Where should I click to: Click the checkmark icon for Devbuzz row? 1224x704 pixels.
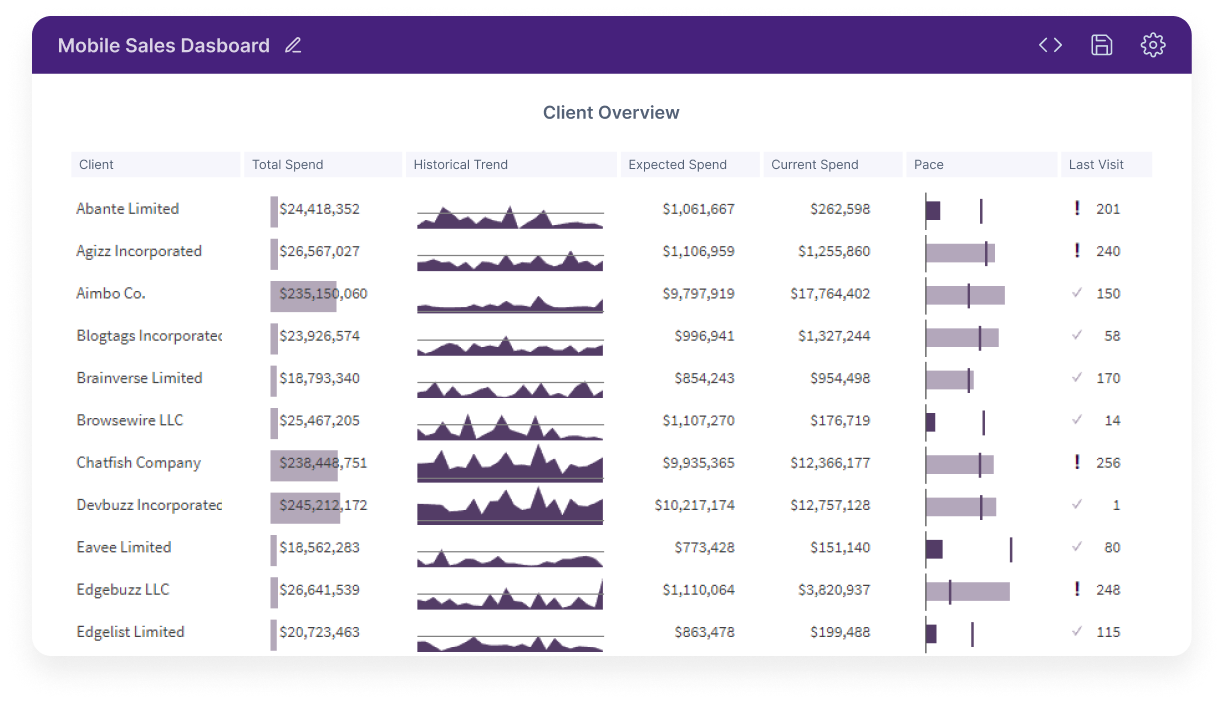(1077, 505)
